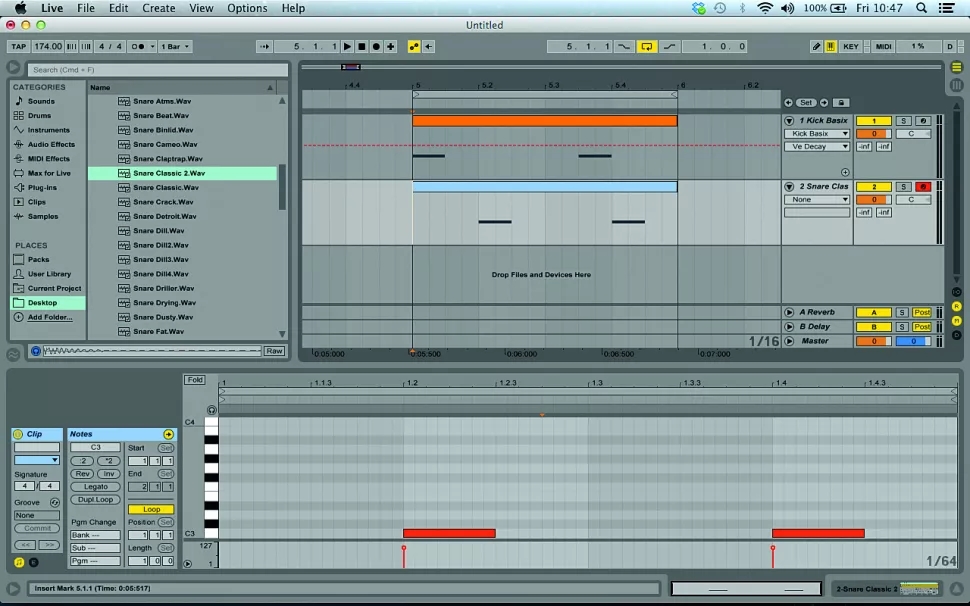Open Max for Live category
Screen dimensions: 970x606
pyautogui.click(x=48, y=173)
